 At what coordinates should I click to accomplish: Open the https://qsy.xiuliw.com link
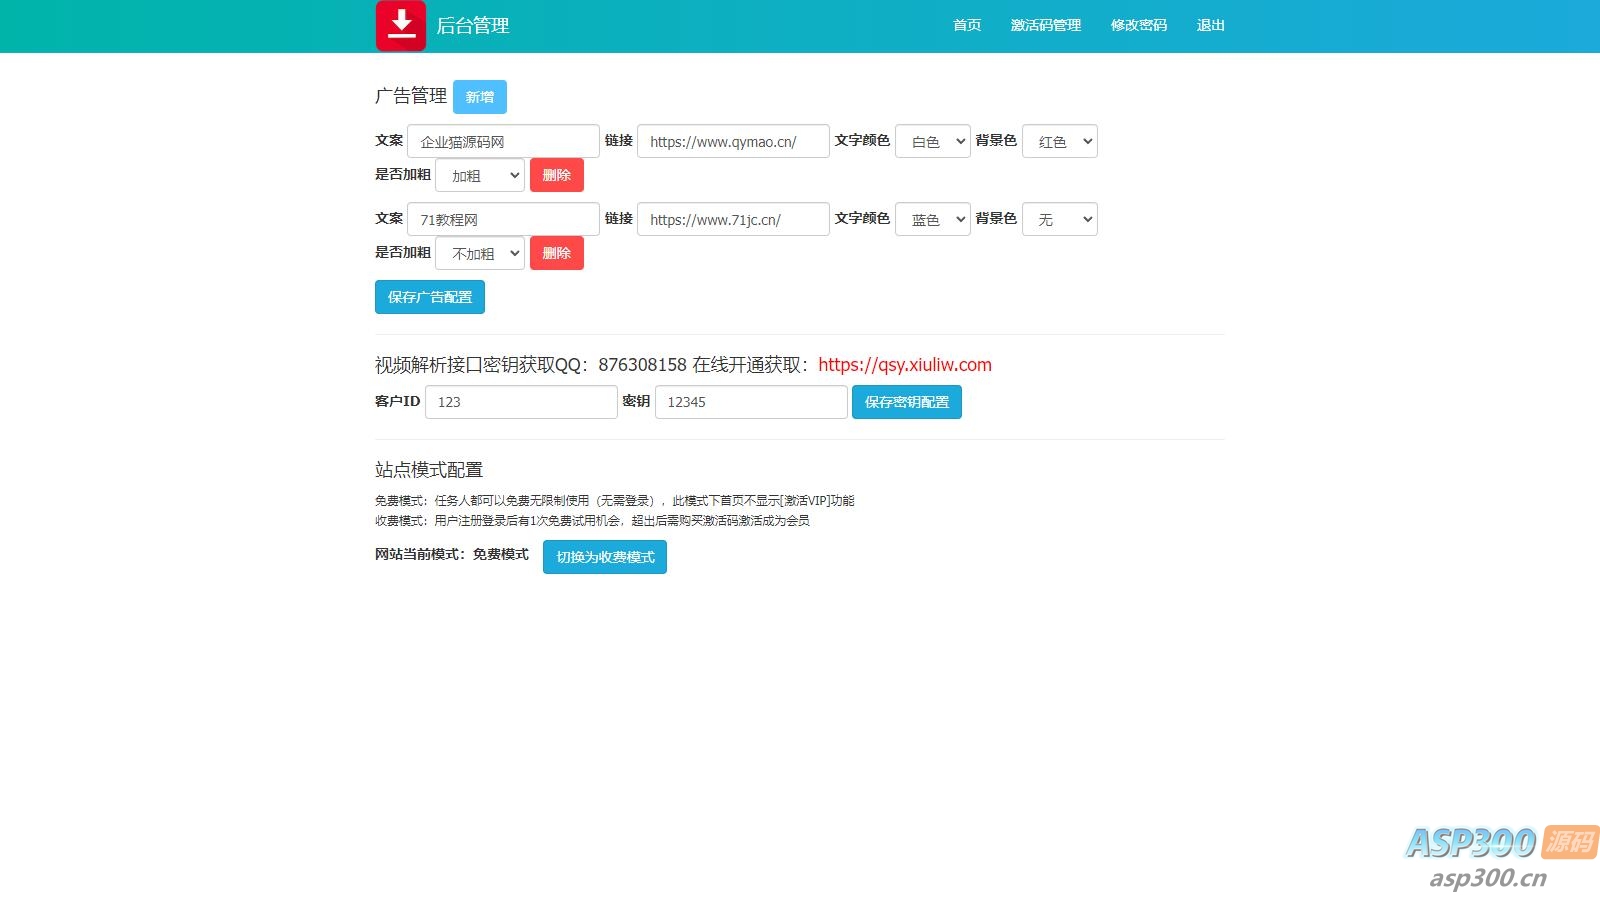coord(904,365)
